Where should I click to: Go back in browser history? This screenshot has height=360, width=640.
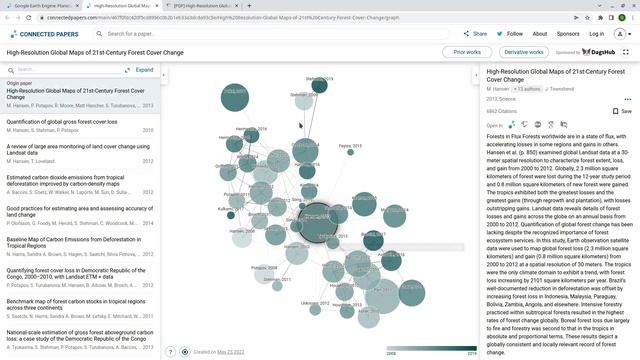pyautogui.click(x=7, y=18)
